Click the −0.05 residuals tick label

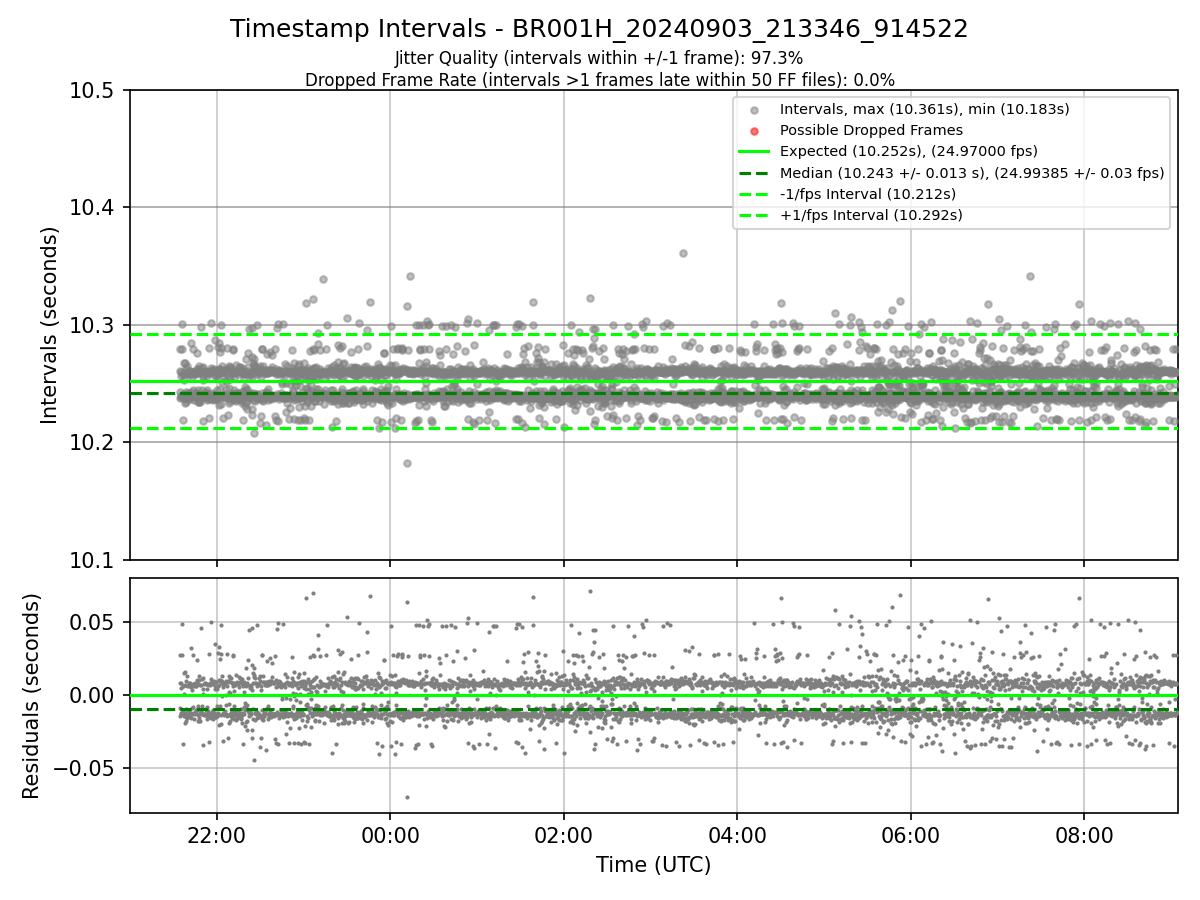coord(86,769)
